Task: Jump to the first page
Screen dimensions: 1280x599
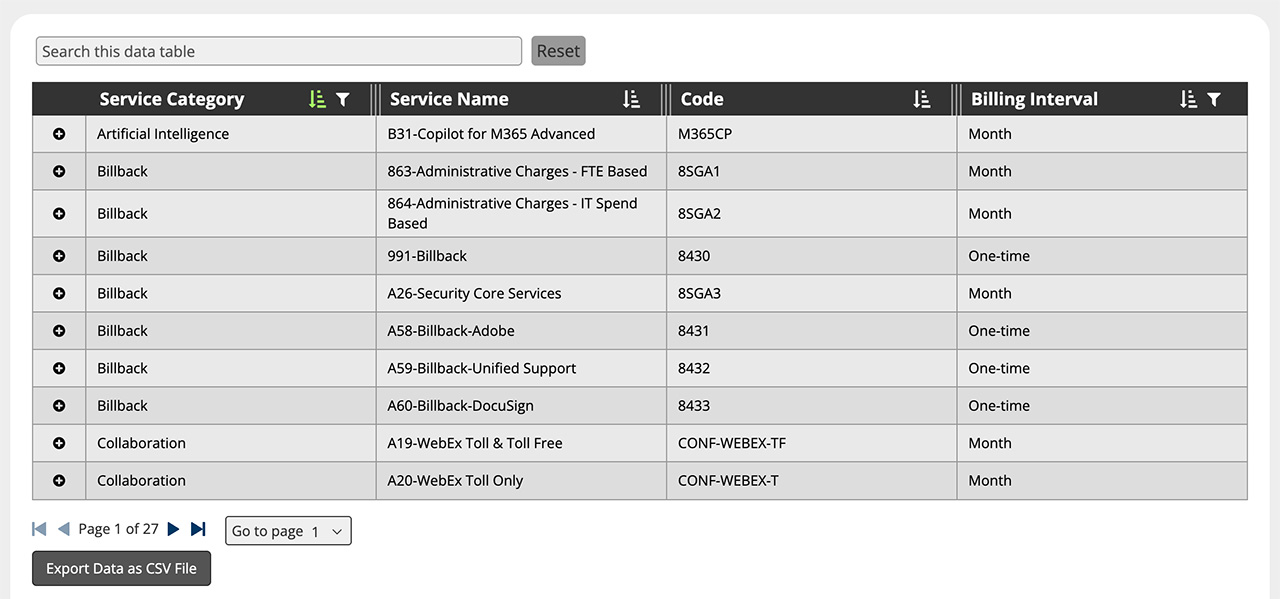Action: point(38,528)
